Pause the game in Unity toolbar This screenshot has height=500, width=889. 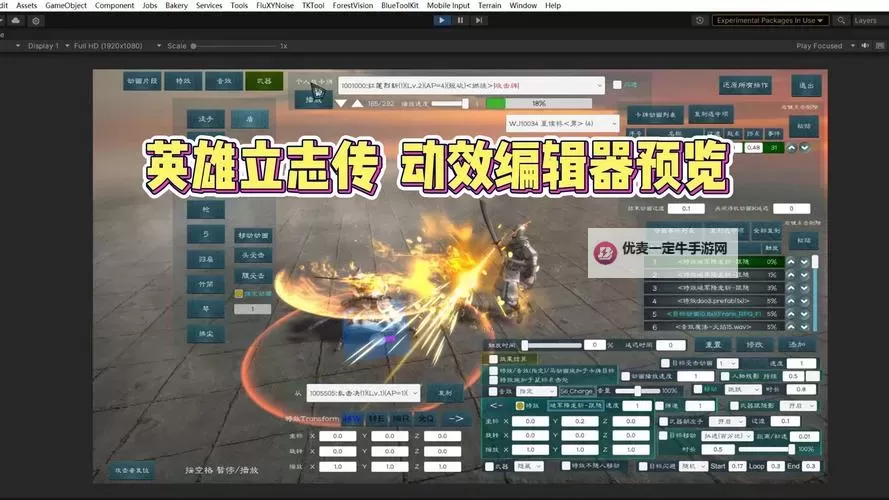click(460, 20)
